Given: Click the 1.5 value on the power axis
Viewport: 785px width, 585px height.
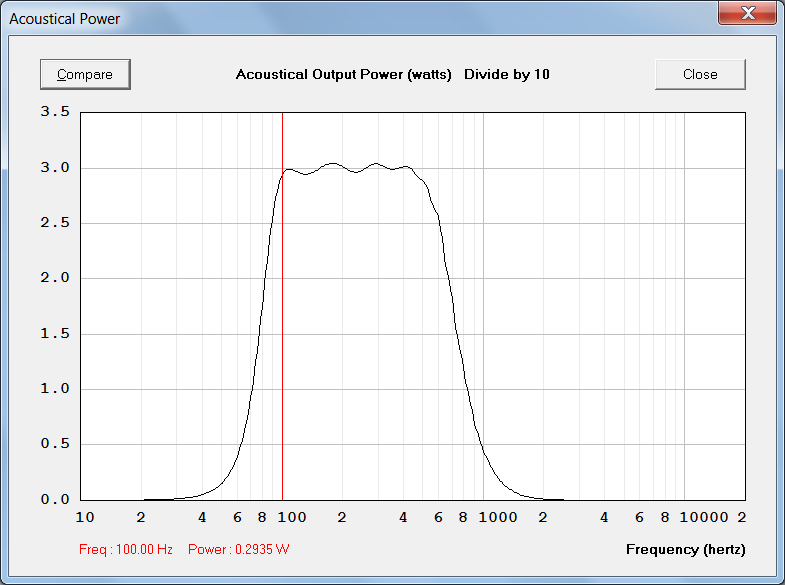Looking at the screenshot, I should (55, 334).
